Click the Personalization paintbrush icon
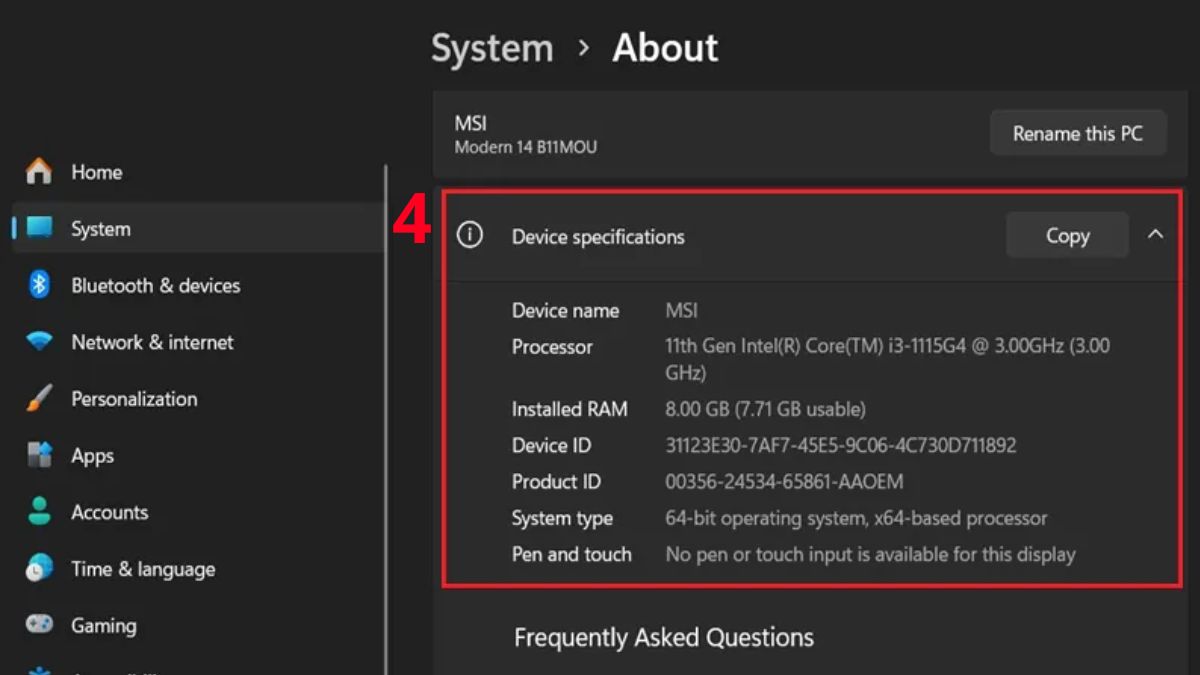Viewport: 1200px width, 675px height. [39, 399]
